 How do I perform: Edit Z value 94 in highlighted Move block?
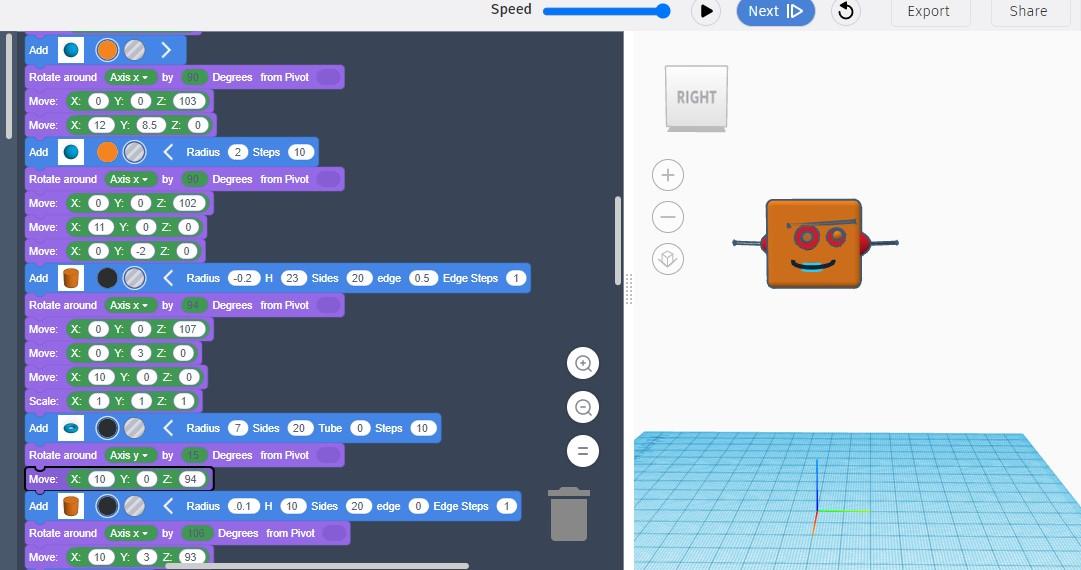pyautogui.click(x=190, y=479)
